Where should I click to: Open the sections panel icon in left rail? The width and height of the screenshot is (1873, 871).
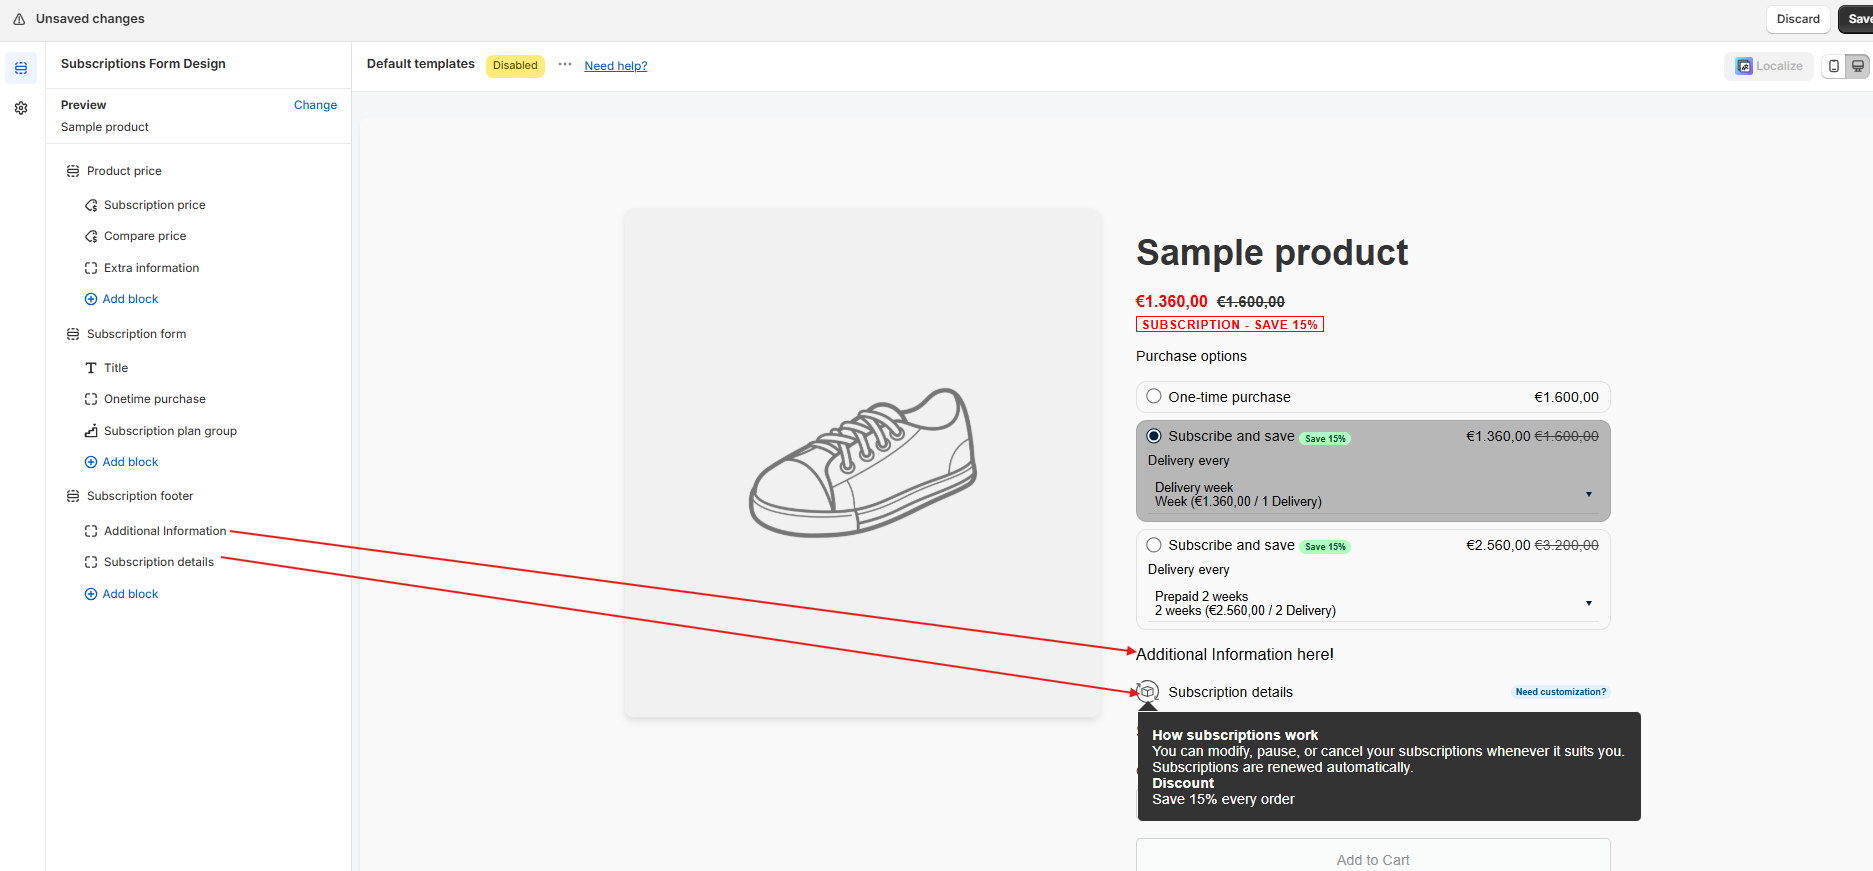coord(21,68)
